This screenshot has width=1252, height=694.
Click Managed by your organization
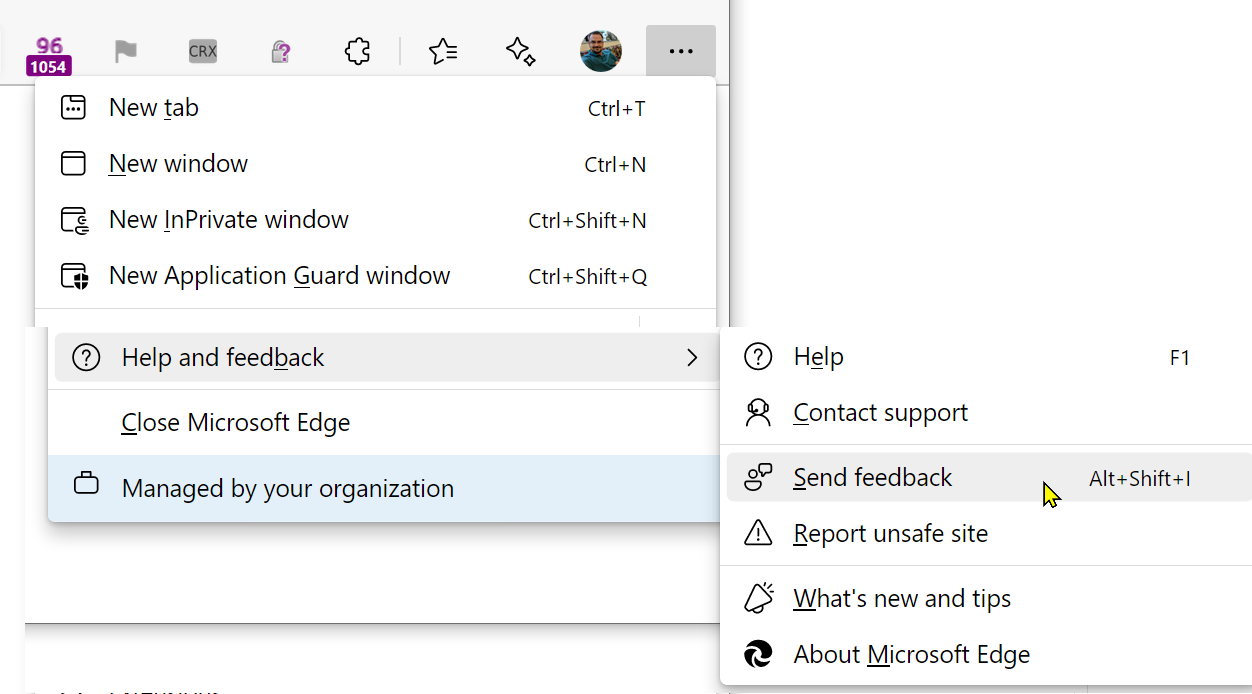tap(287, 489)
